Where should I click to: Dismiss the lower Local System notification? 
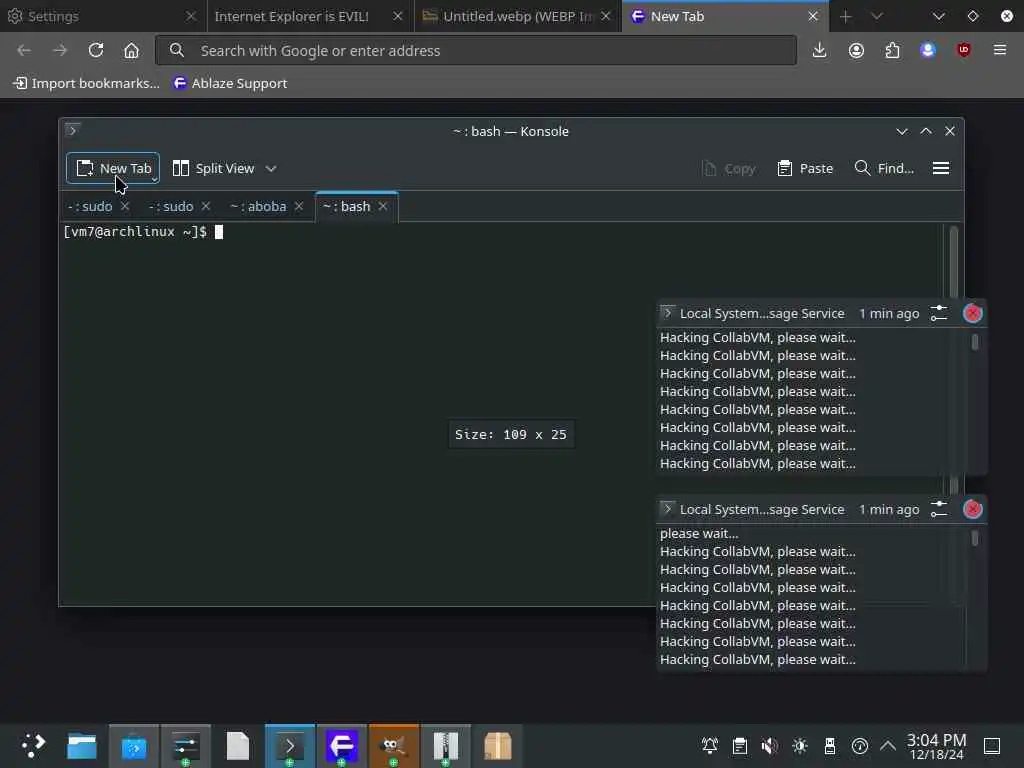(x=972, y=509)
